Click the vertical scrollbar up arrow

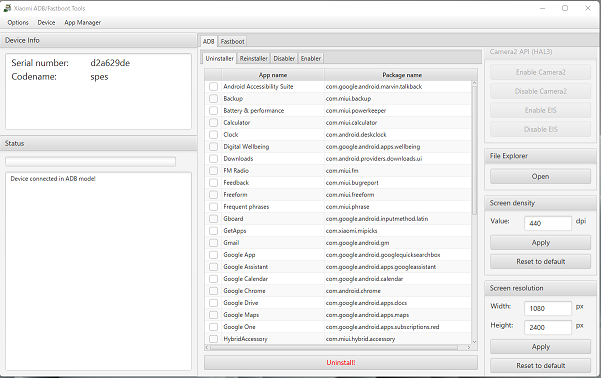[x=474, y=83]
